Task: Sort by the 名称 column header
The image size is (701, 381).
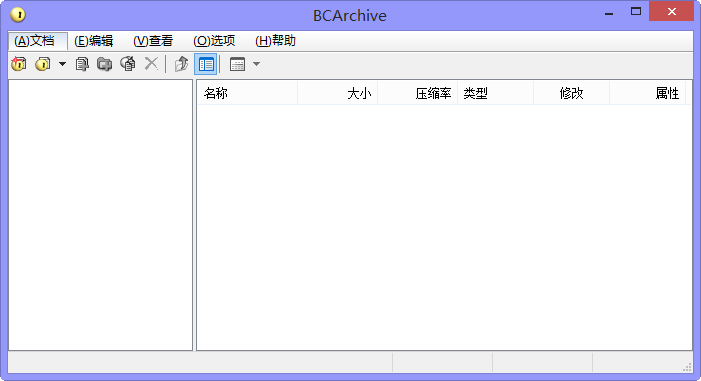Action: [248, 93]
